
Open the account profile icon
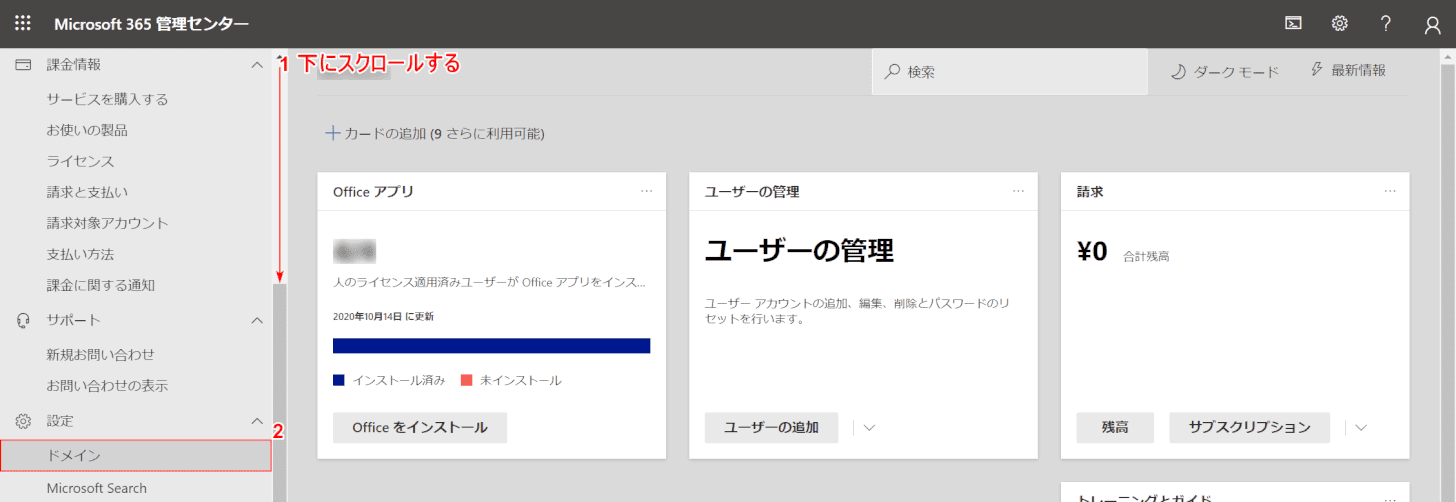pos(1432,25)
